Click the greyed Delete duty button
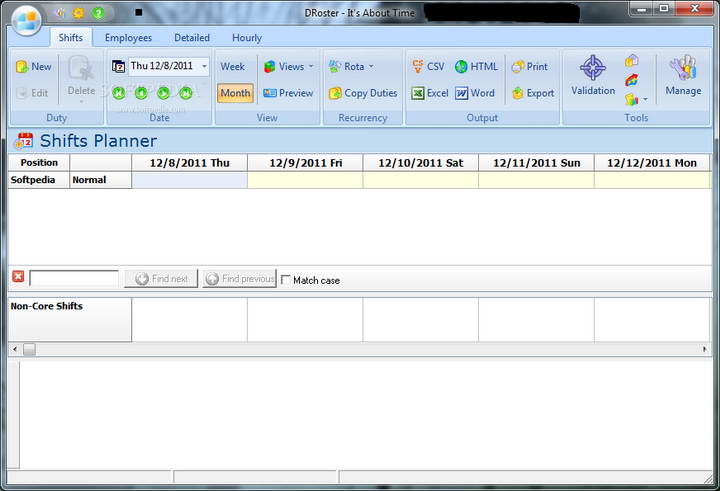The height and width of the screenshot is (491, 720). tap(81, 78)
